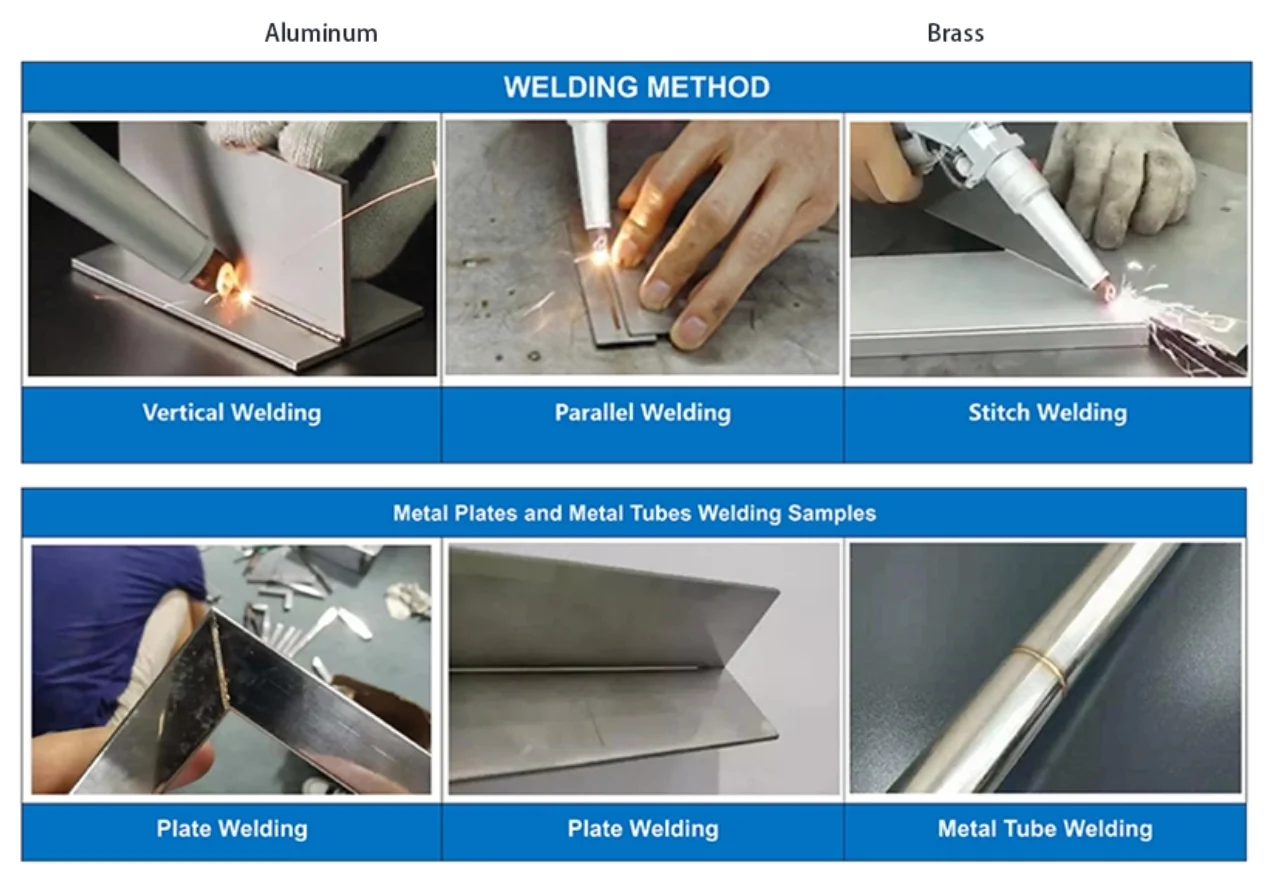Click the Brass label
The image size is (1272, 870).
(x=955, y=33)
